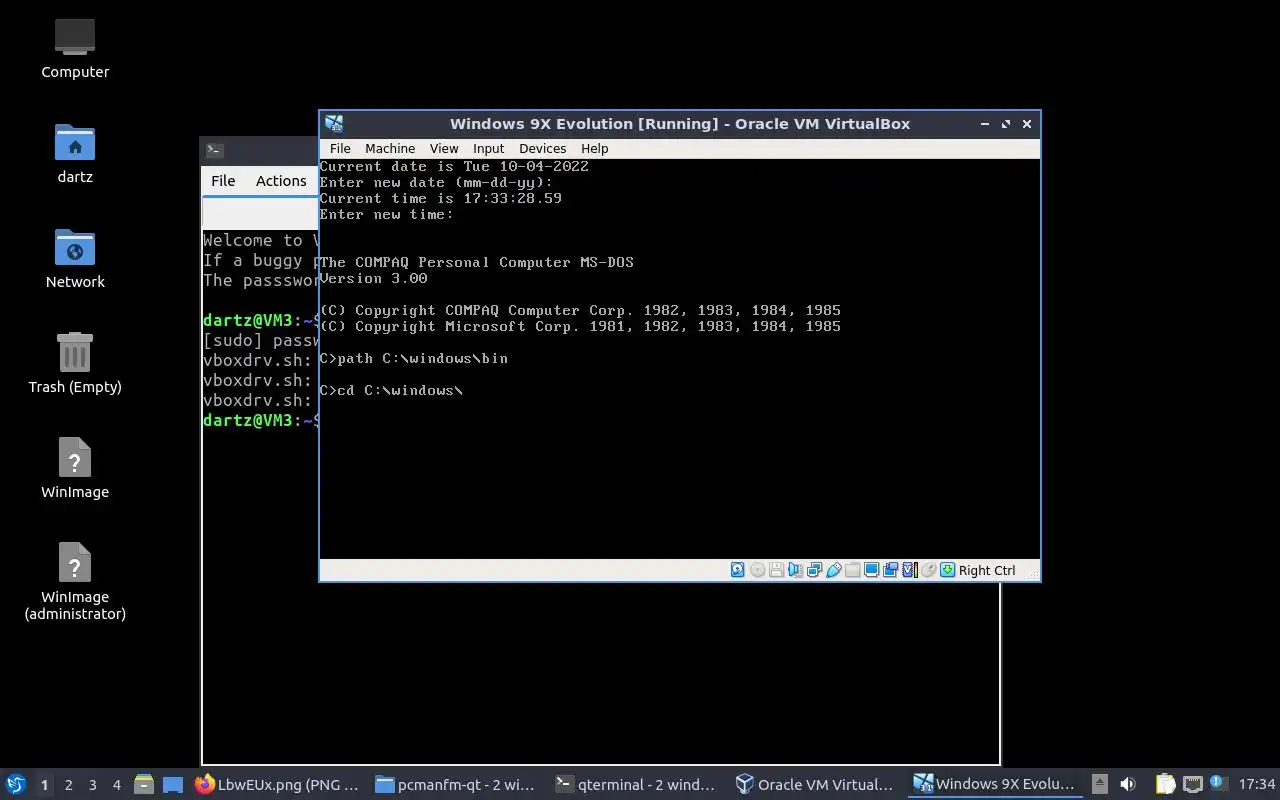
Task: Click 'The COMPAQ Personal Computer MS-DOS' line
Action: (477, 262)
